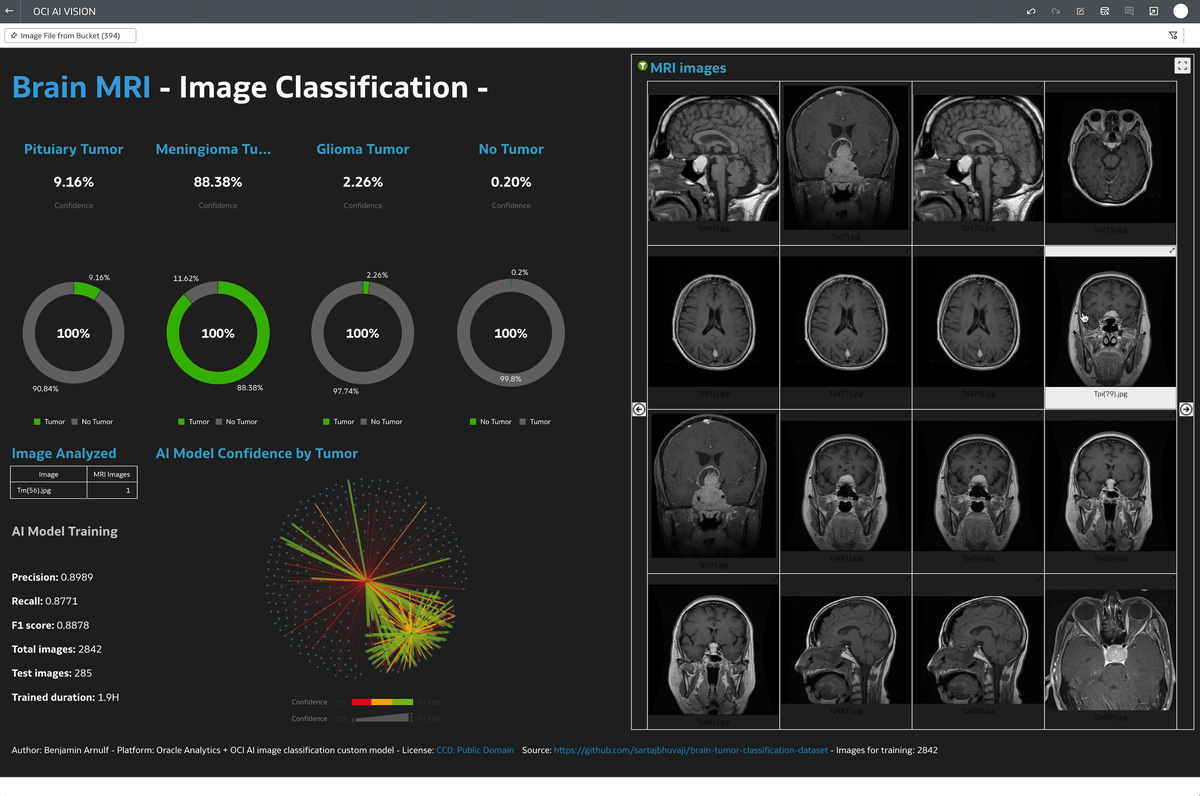This screenshot has width=1200, height=796.
Task: Open the CC0: Public Domain license link
Action: (475, 749)
